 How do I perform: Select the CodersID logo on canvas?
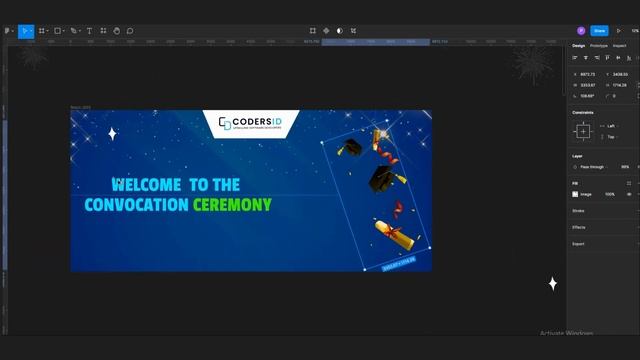click(x=250, y=123)
